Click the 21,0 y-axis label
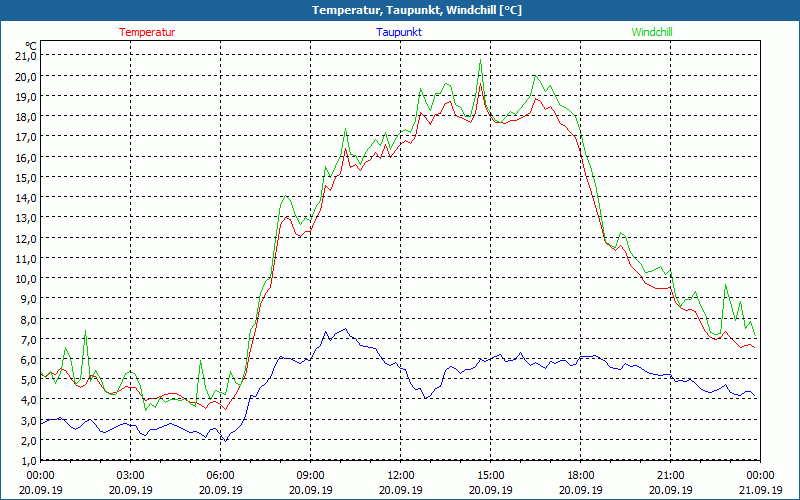This screenshot has height=500, width=800. pos(26,56)
